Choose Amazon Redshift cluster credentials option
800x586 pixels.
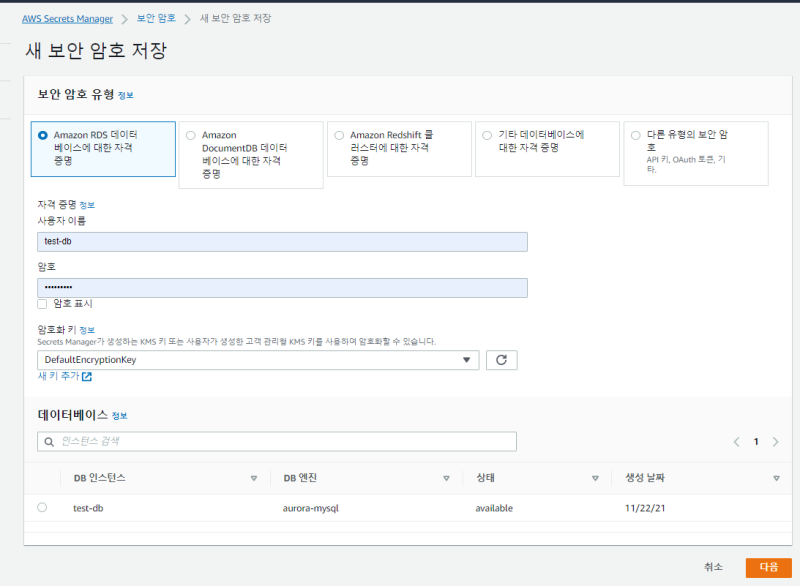pyautogui.click(x=339, y=135)
